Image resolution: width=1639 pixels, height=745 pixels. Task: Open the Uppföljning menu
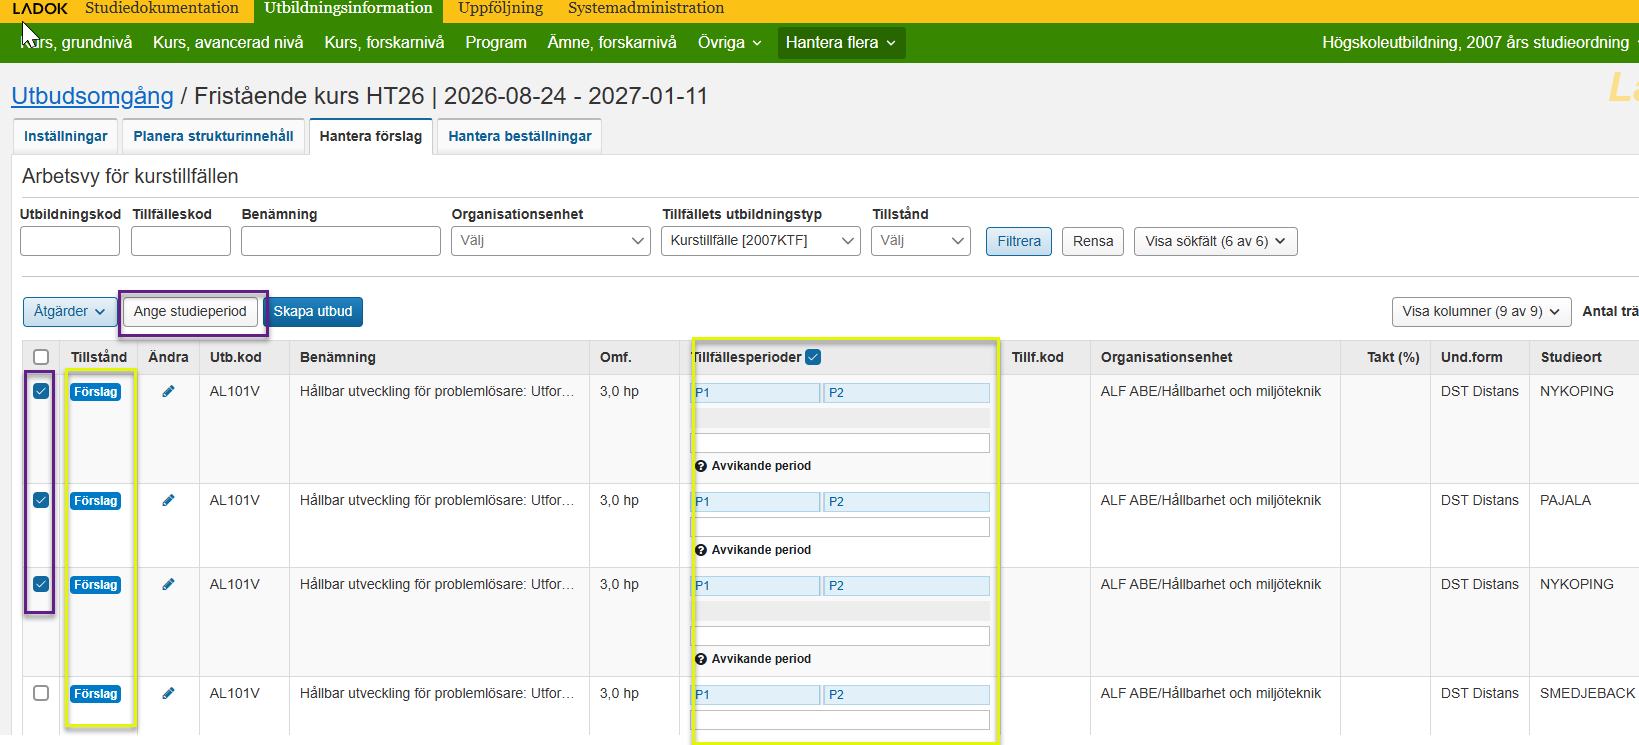500,9
